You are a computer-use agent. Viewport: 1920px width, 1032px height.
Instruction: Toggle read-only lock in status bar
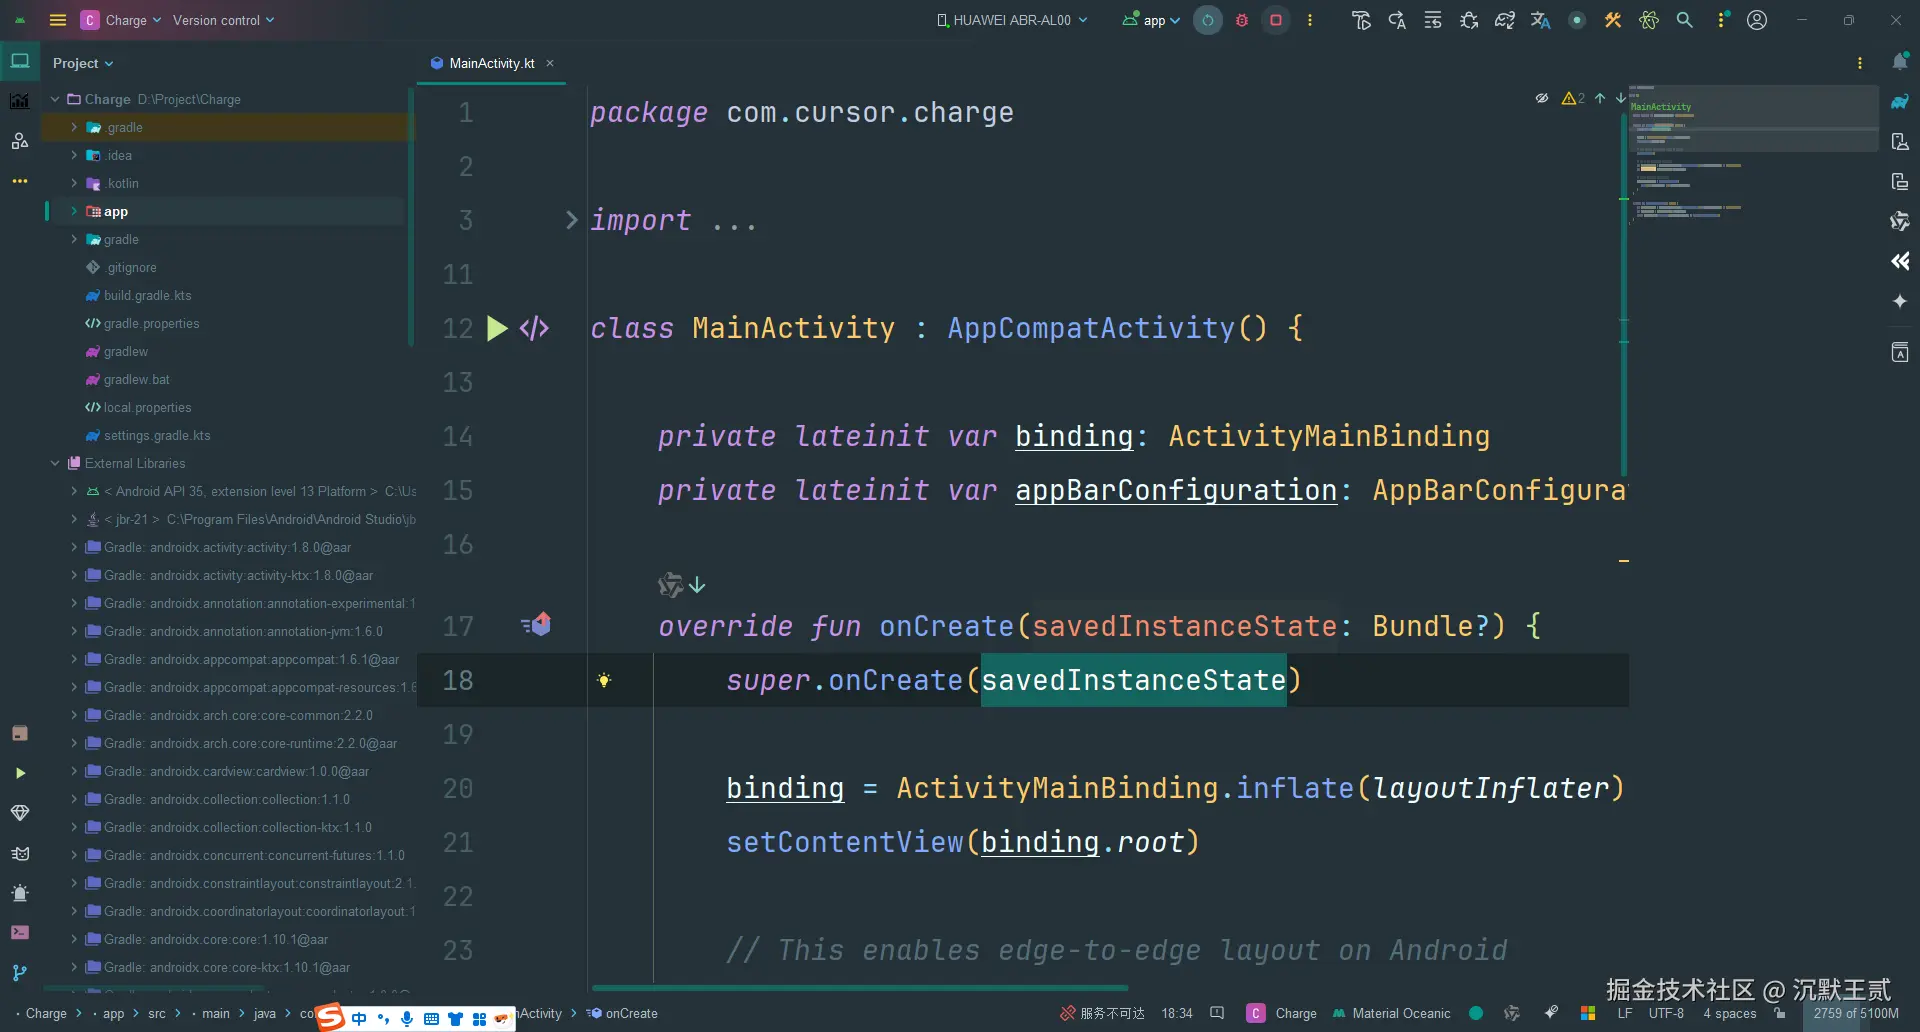(1780, 1013)
